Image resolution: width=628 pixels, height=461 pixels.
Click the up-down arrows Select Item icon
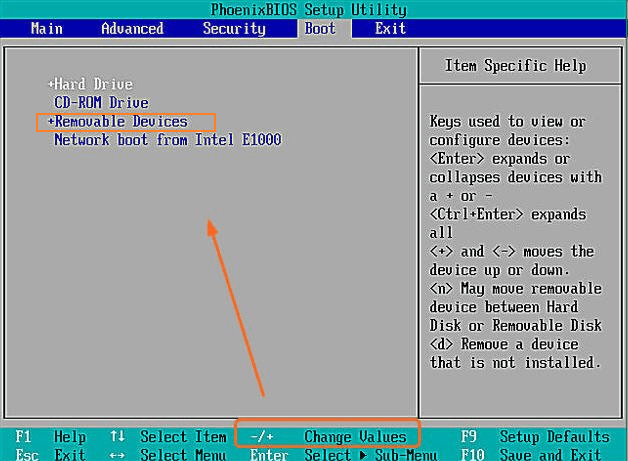117,436
